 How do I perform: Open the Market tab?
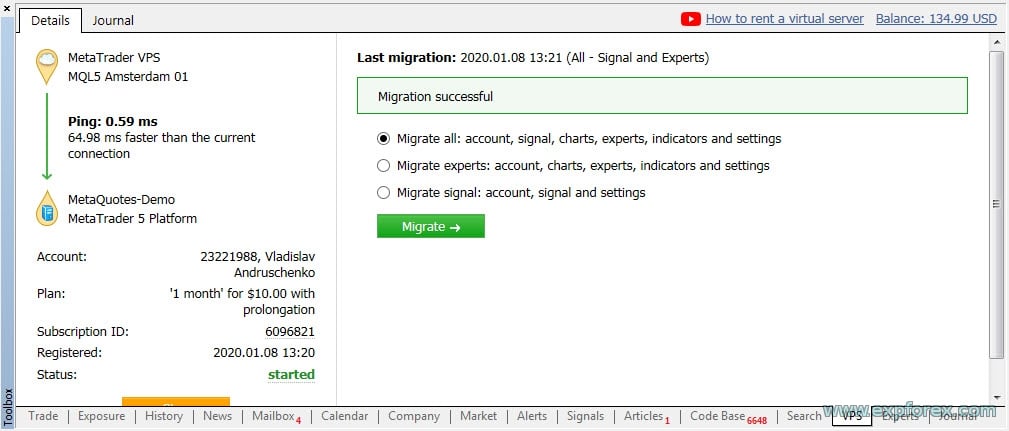[478, 416]
